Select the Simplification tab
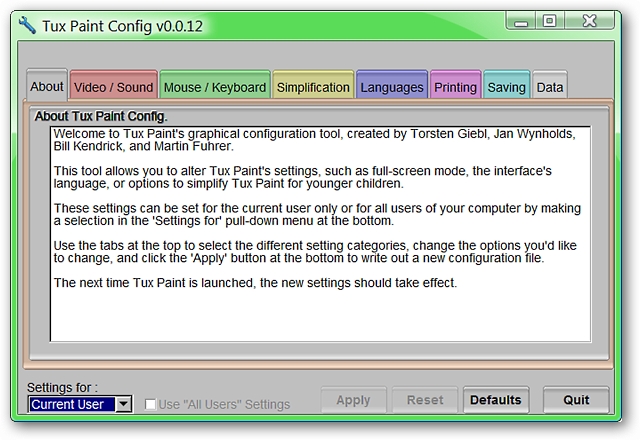The height and width of the screenshot is (440, 640). point(313,85)
